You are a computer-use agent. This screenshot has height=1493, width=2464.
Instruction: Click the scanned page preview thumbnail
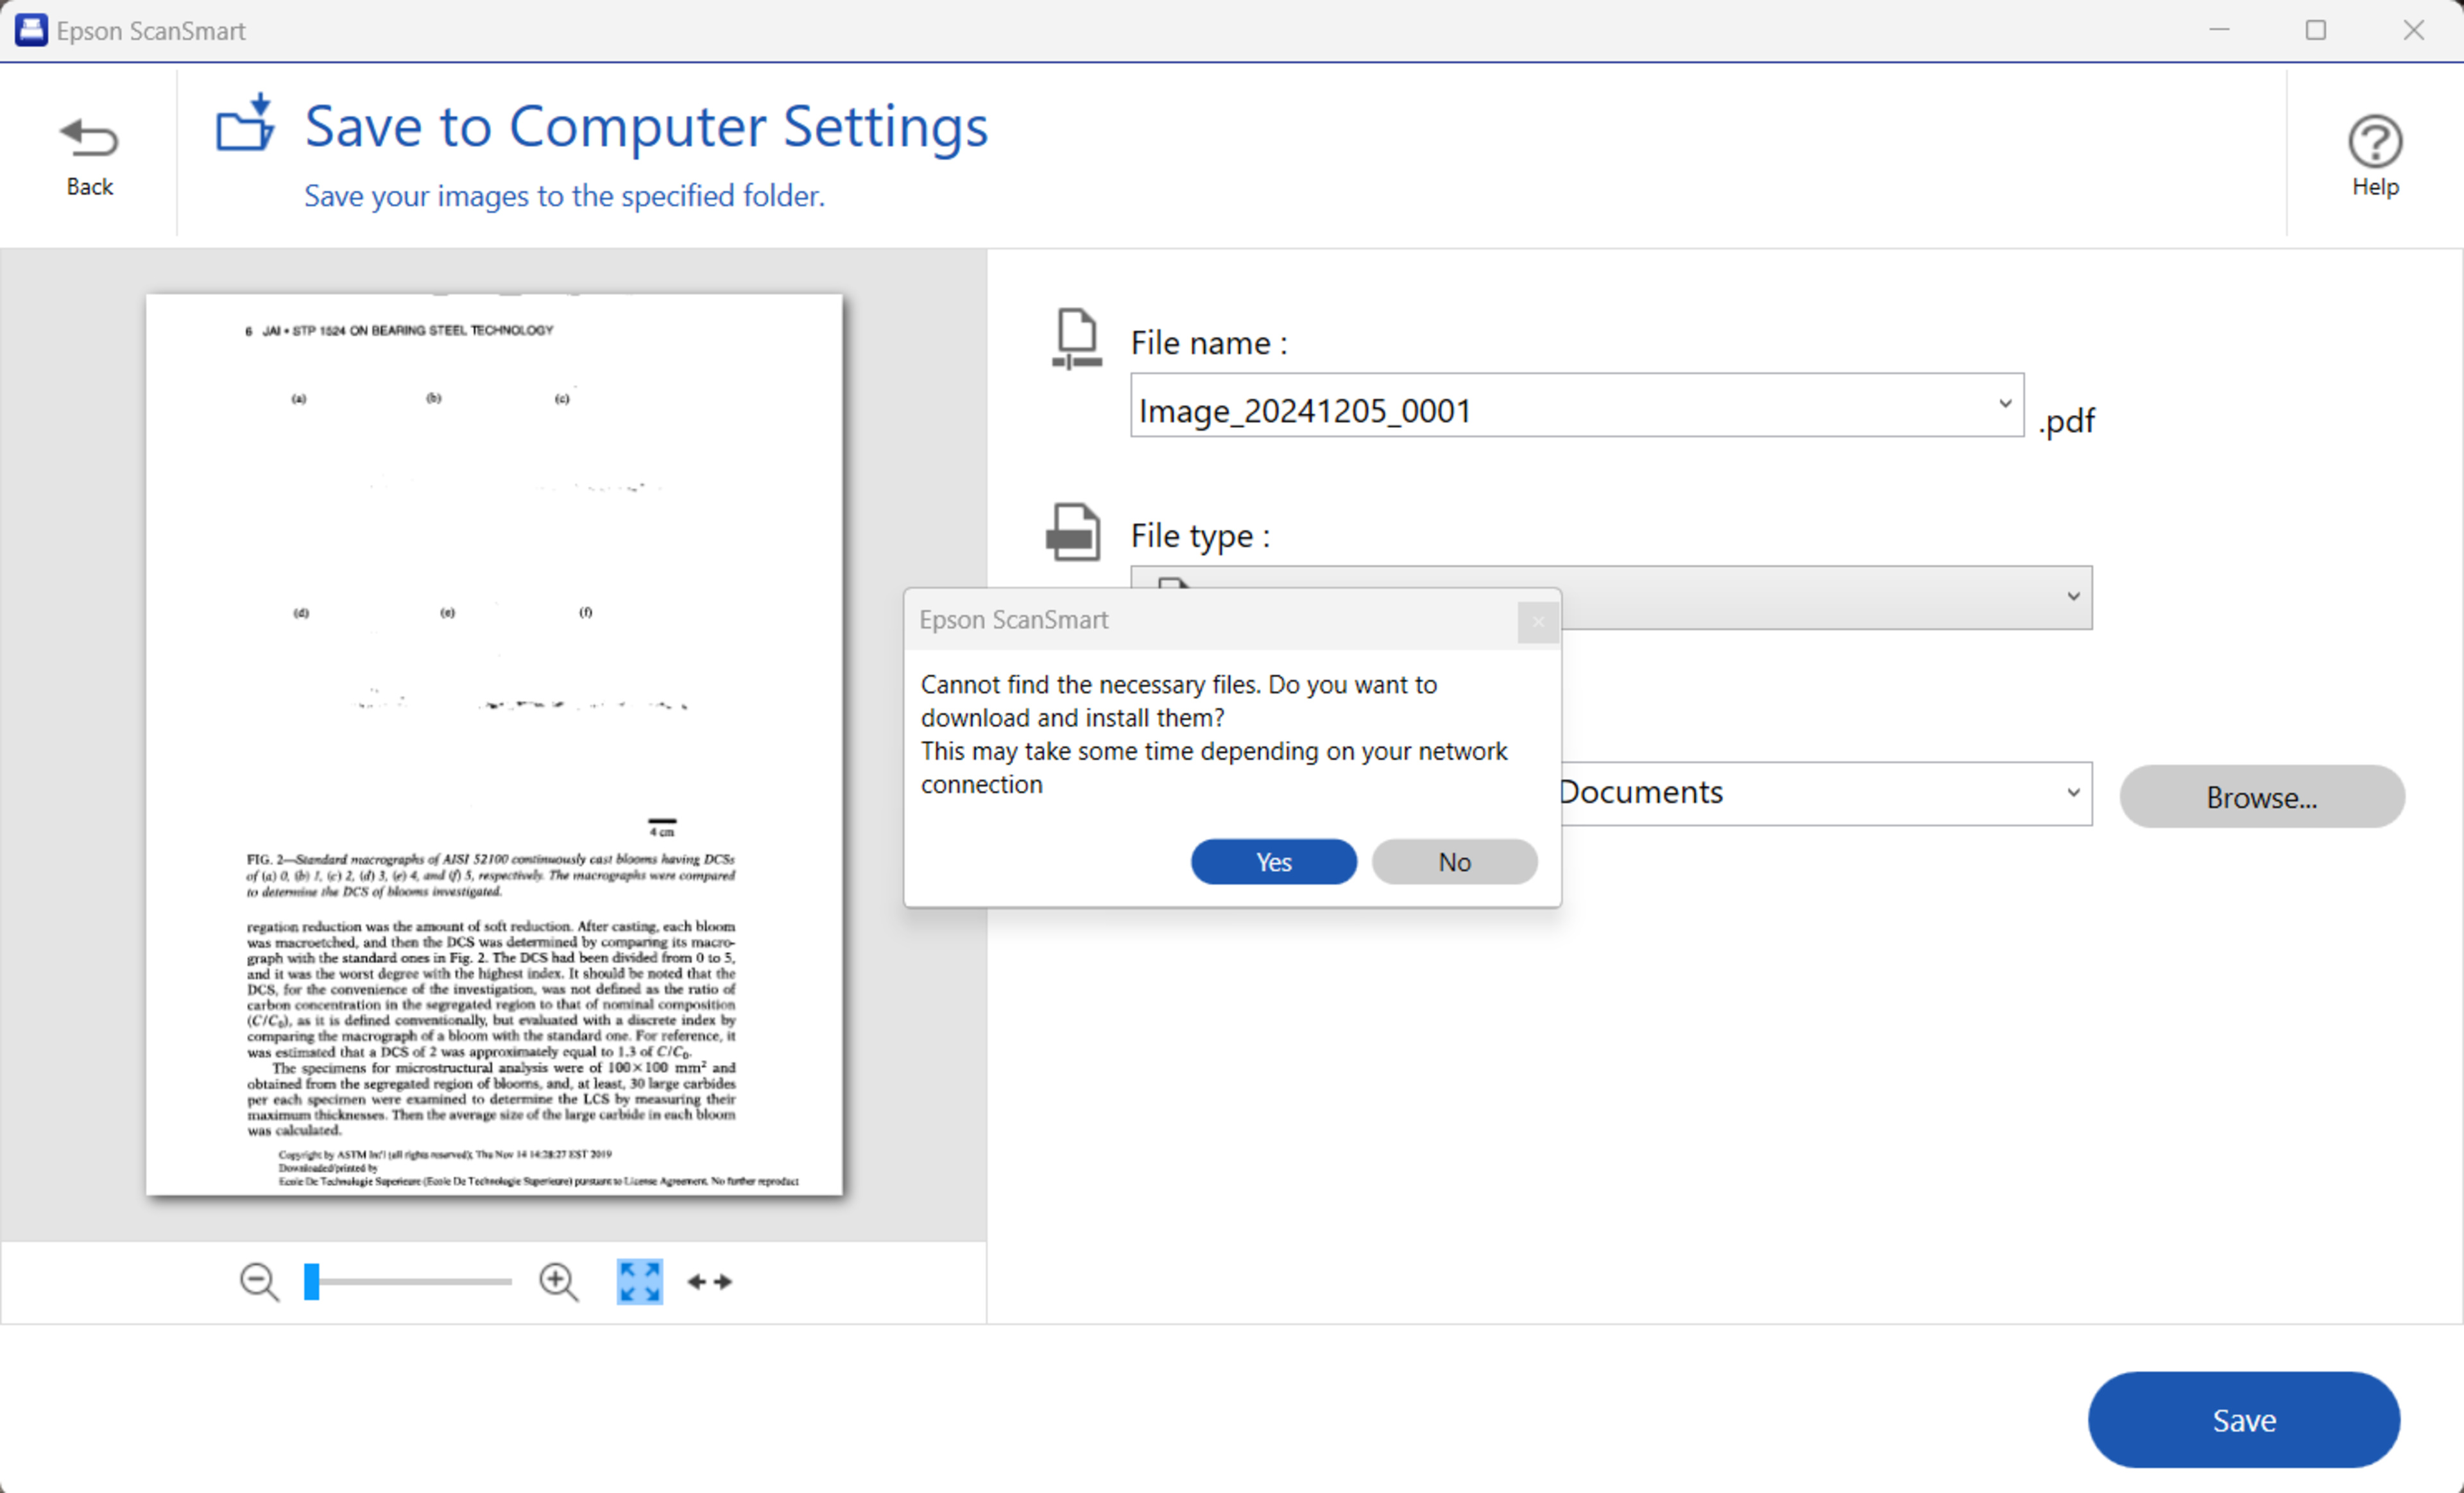tap(494, 744)
